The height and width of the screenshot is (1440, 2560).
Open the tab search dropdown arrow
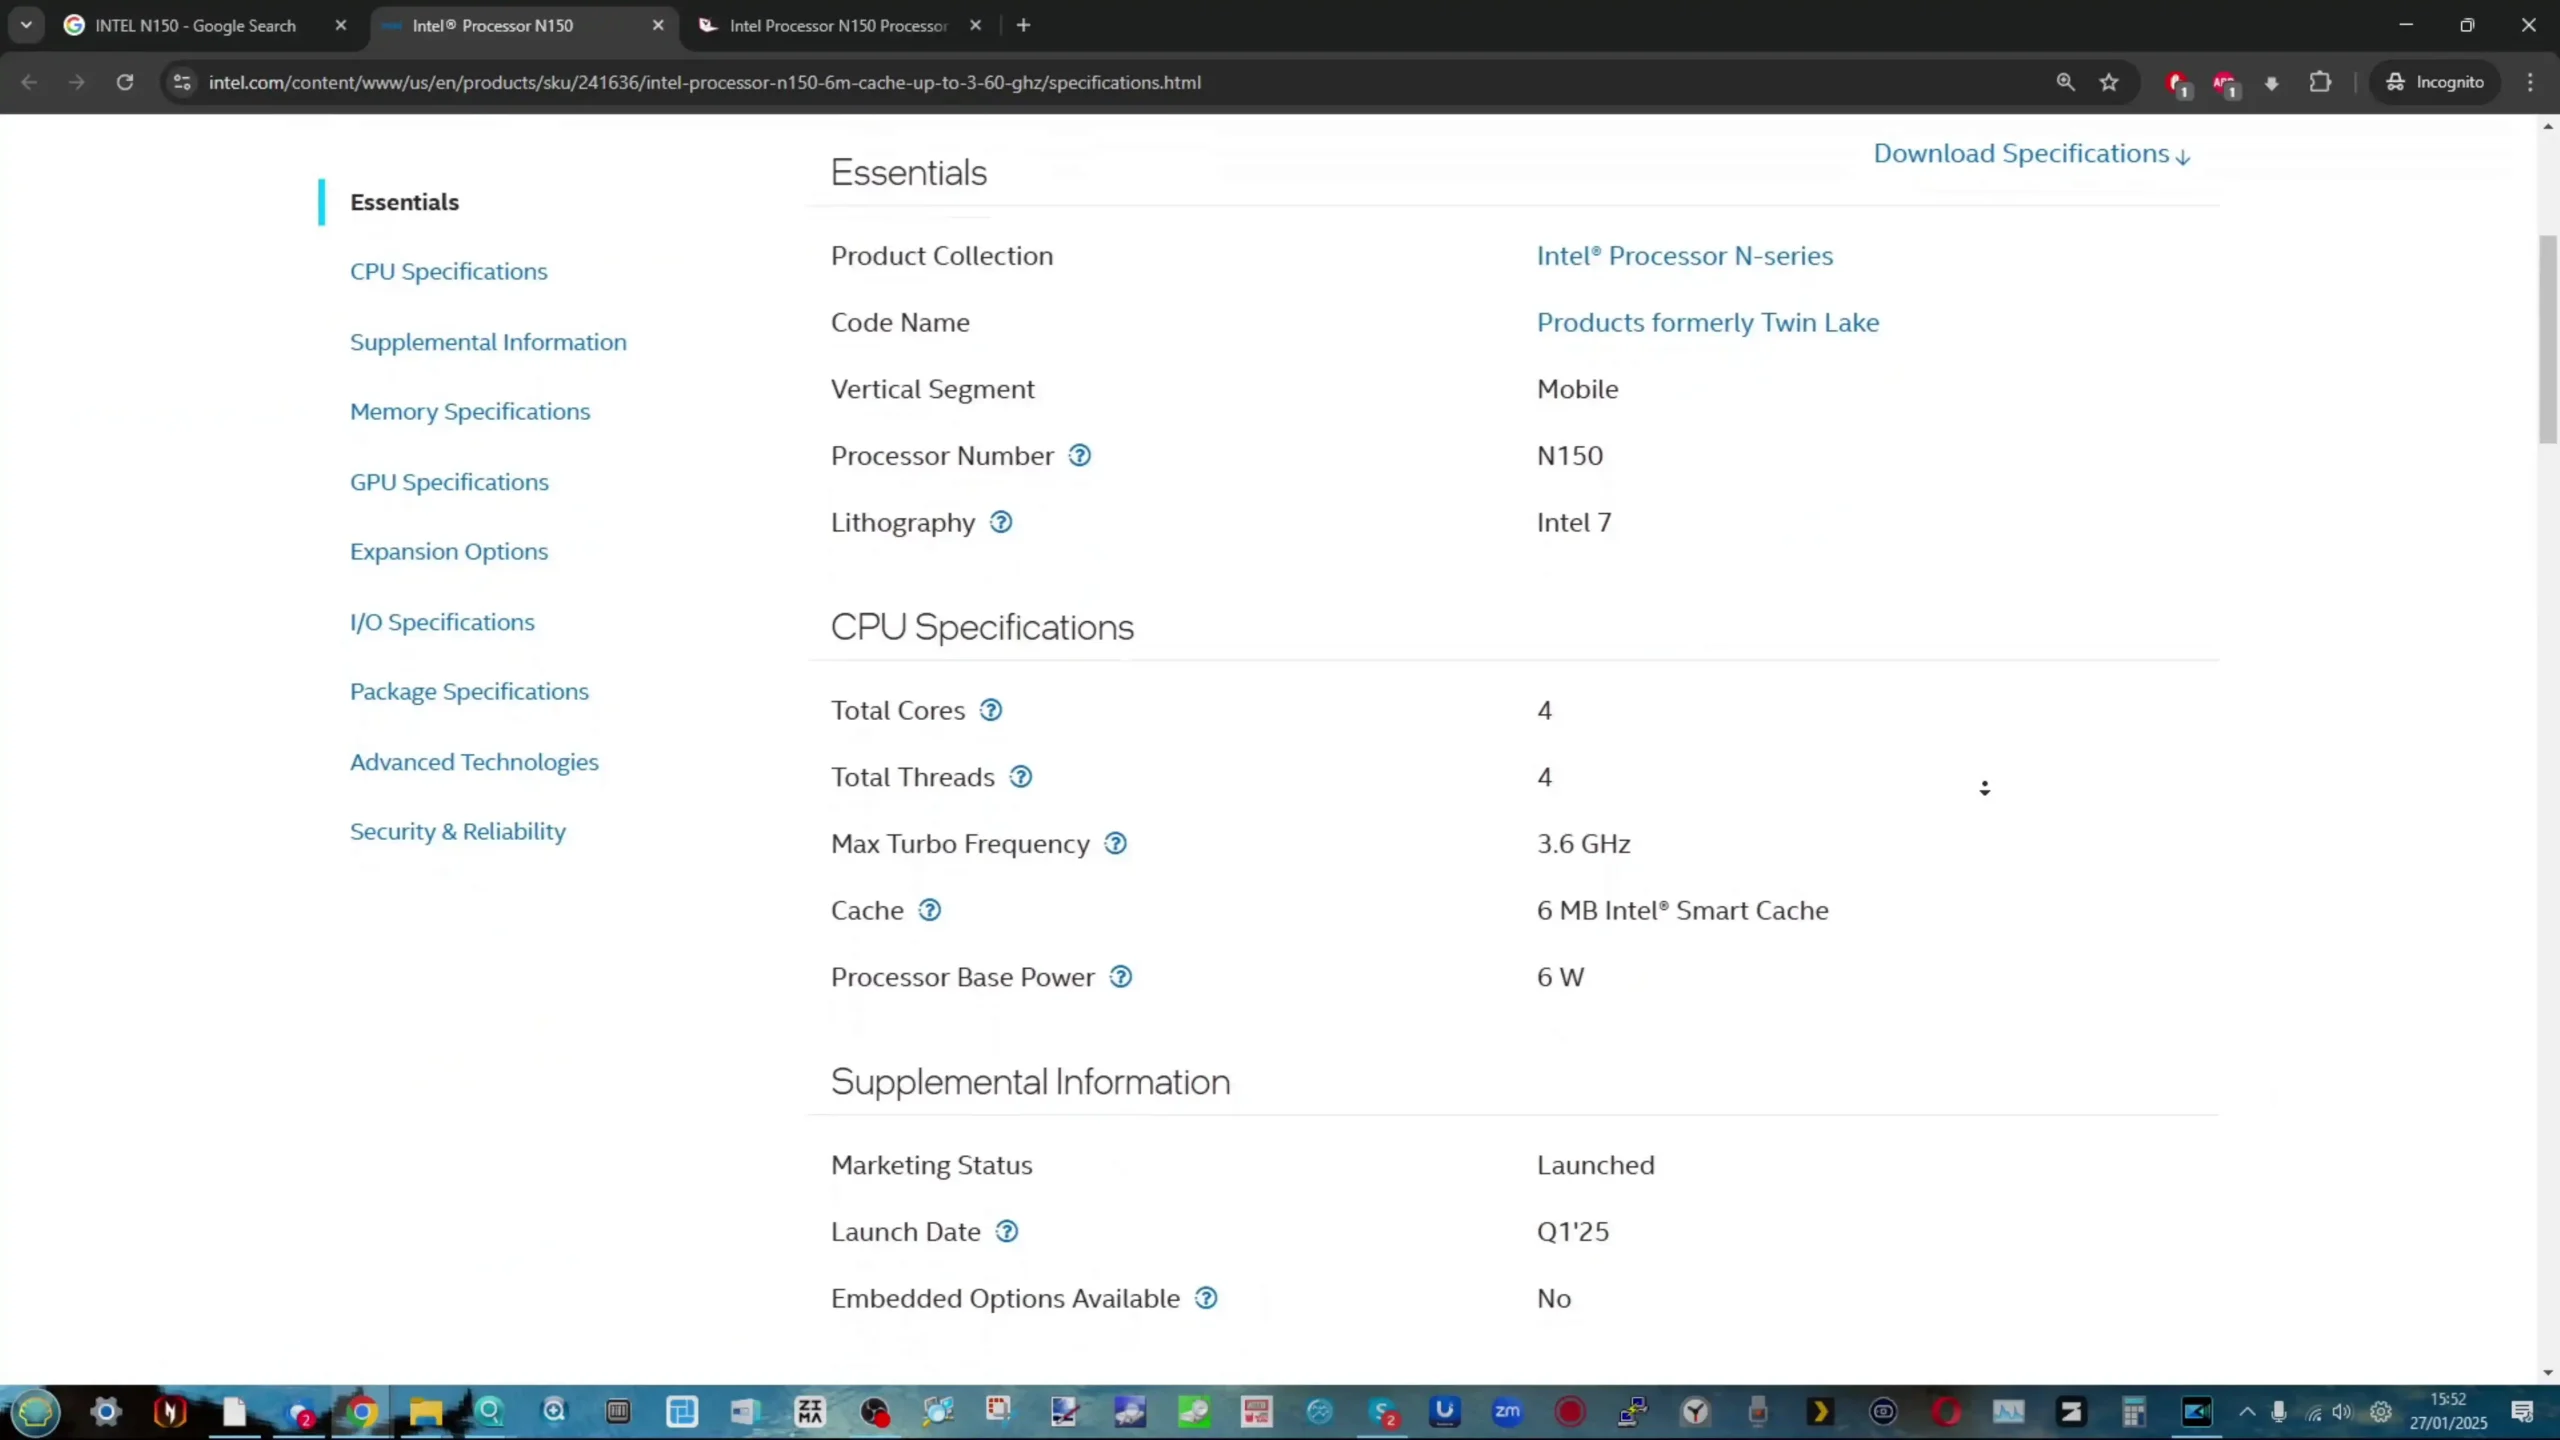[x=26, y=25]
